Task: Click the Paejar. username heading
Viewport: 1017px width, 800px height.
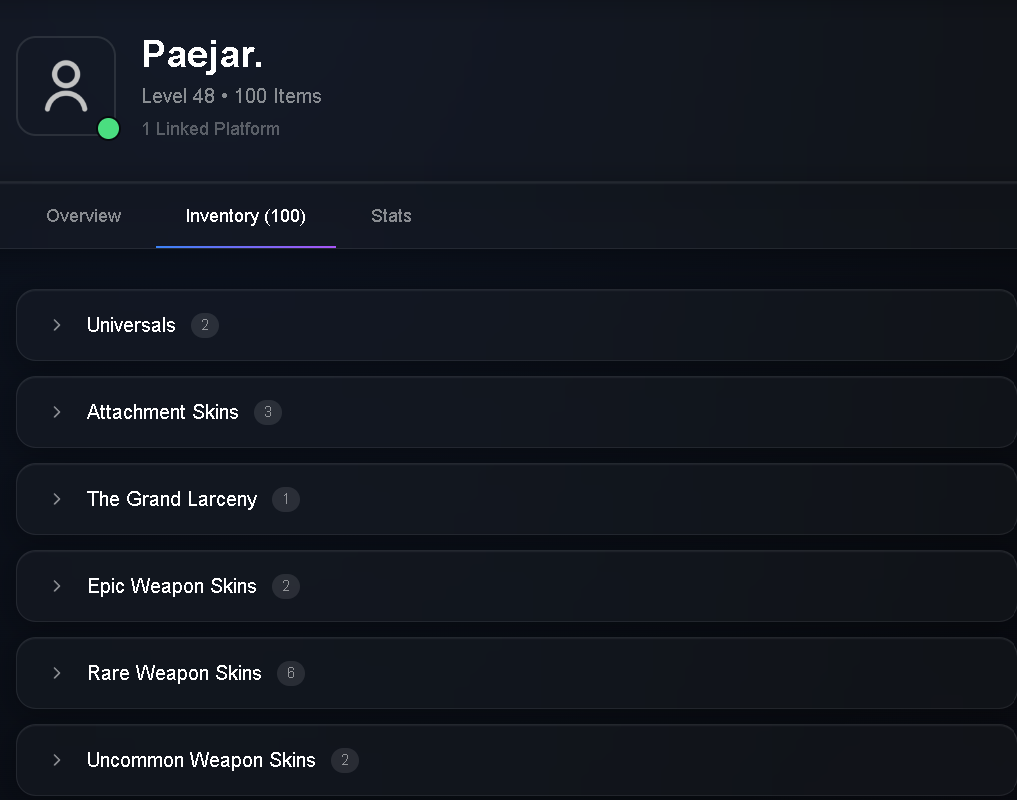Action: point(202,55)
